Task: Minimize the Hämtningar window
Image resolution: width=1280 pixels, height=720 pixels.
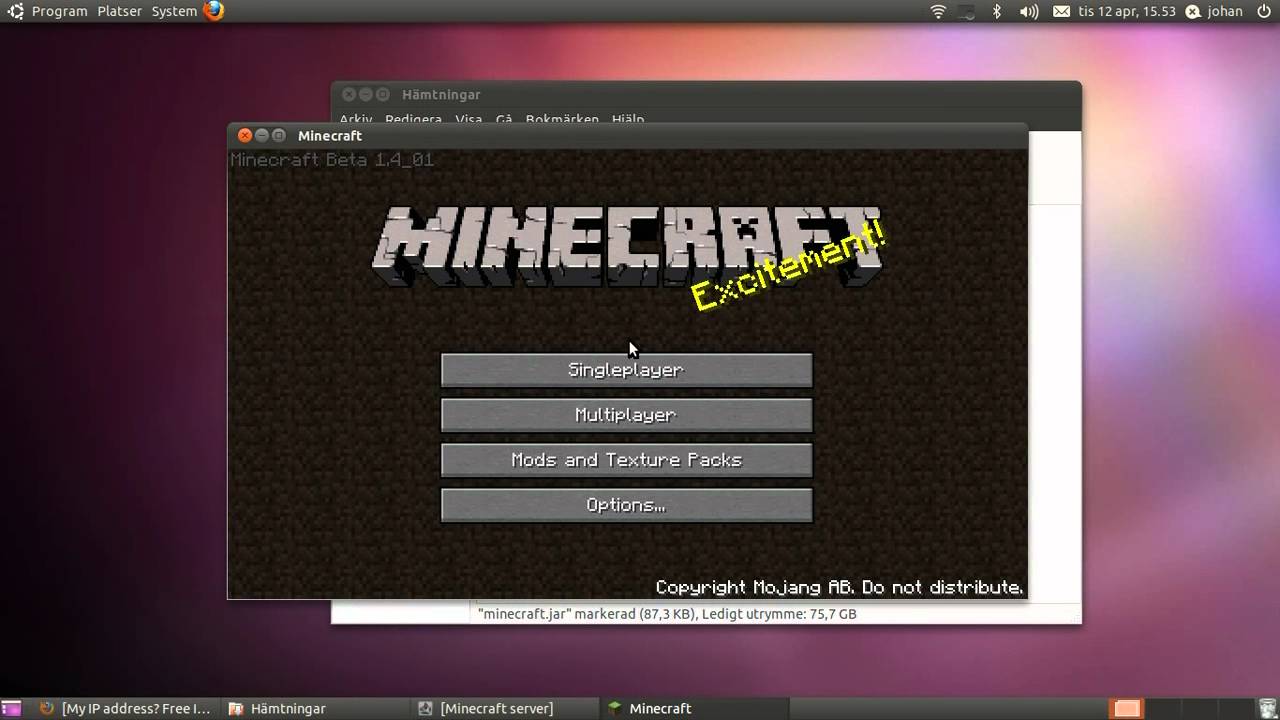Action: pyautogui.click(x=366, y=95)
